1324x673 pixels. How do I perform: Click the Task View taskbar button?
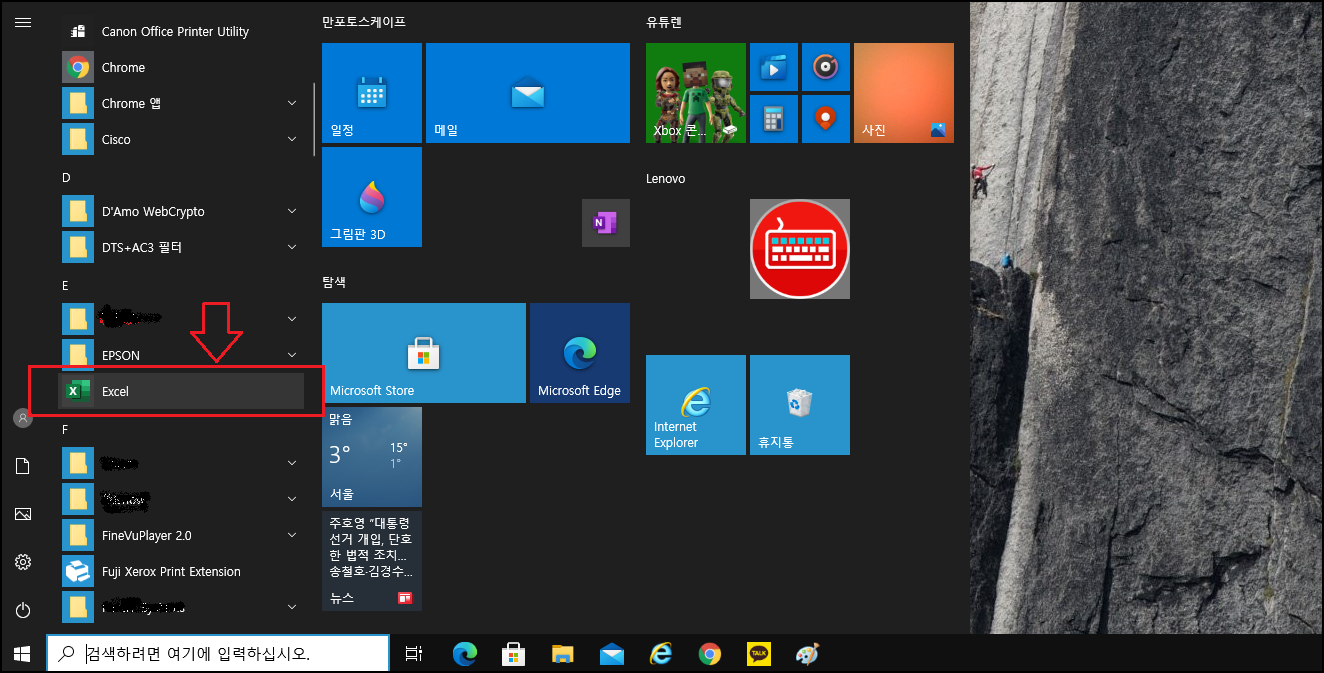413,654
